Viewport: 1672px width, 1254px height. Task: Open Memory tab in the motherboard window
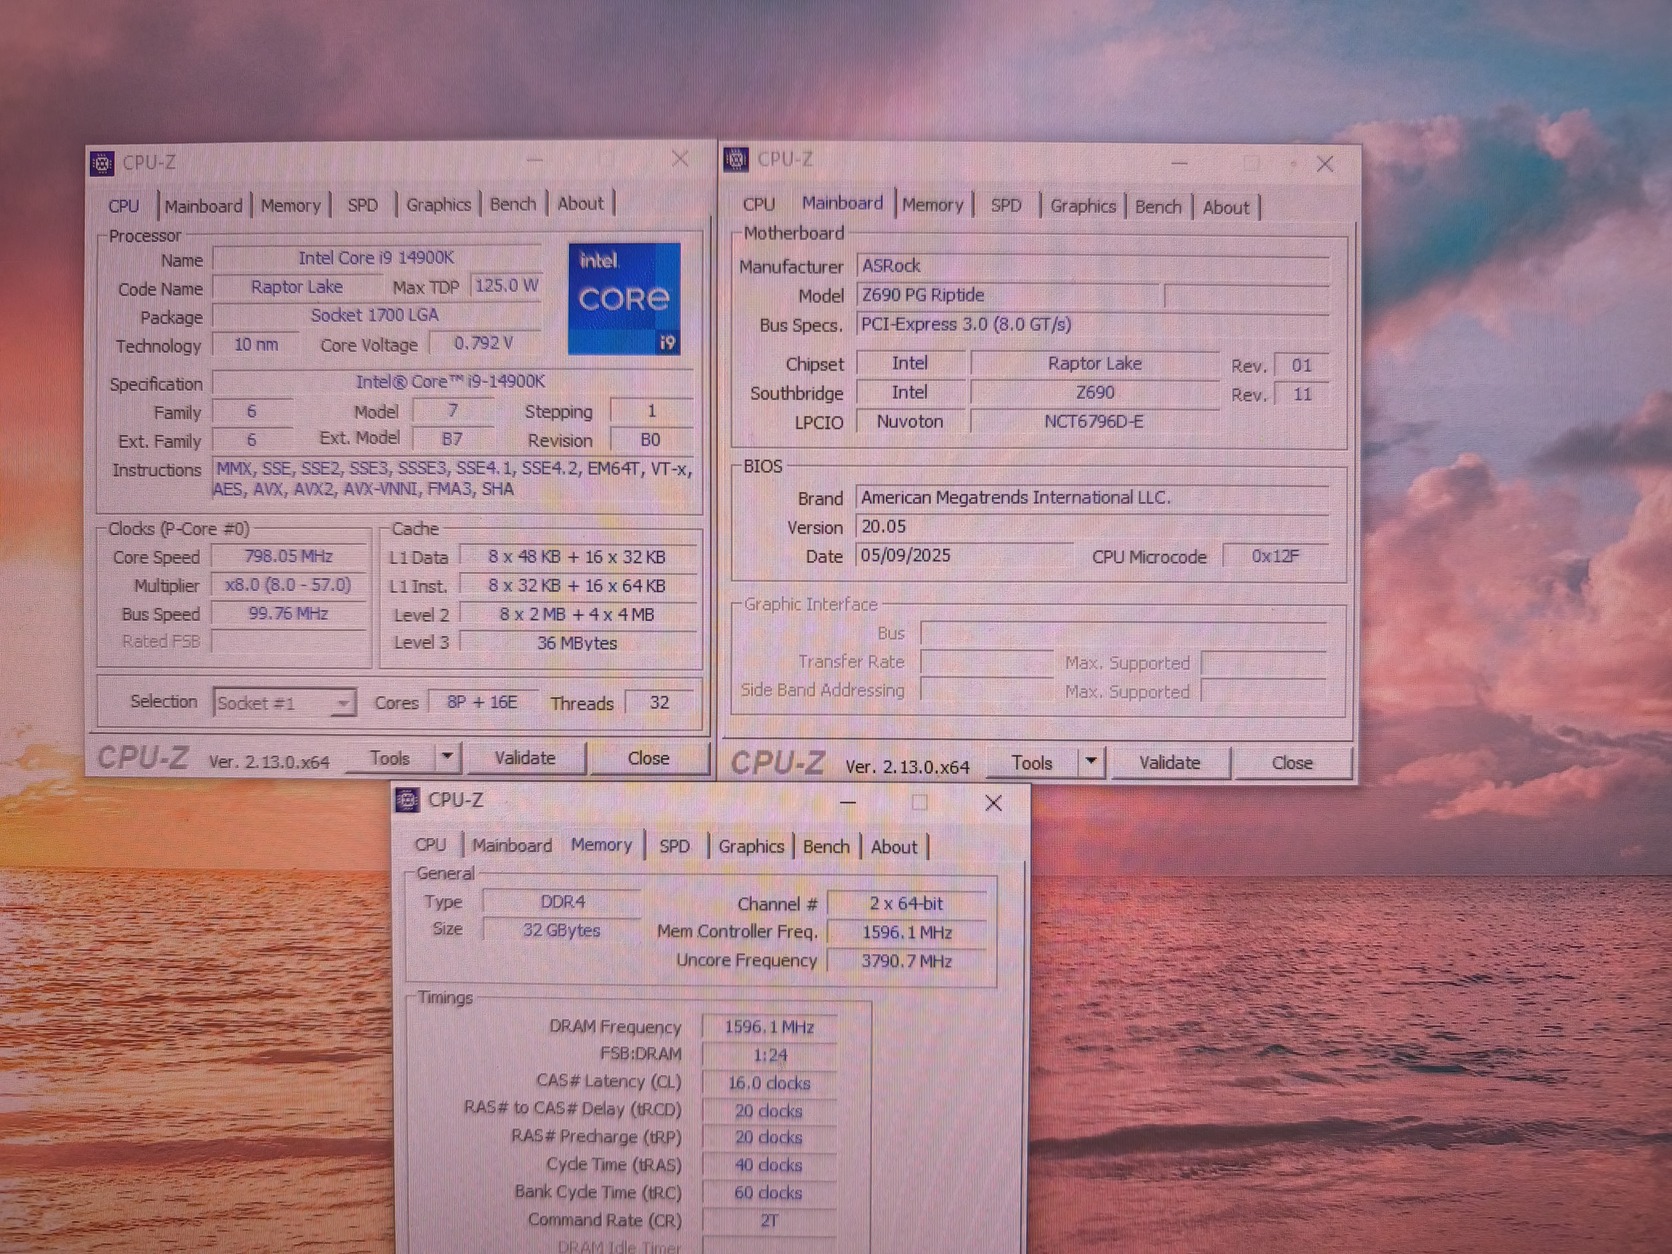click(x=932, y=205)
